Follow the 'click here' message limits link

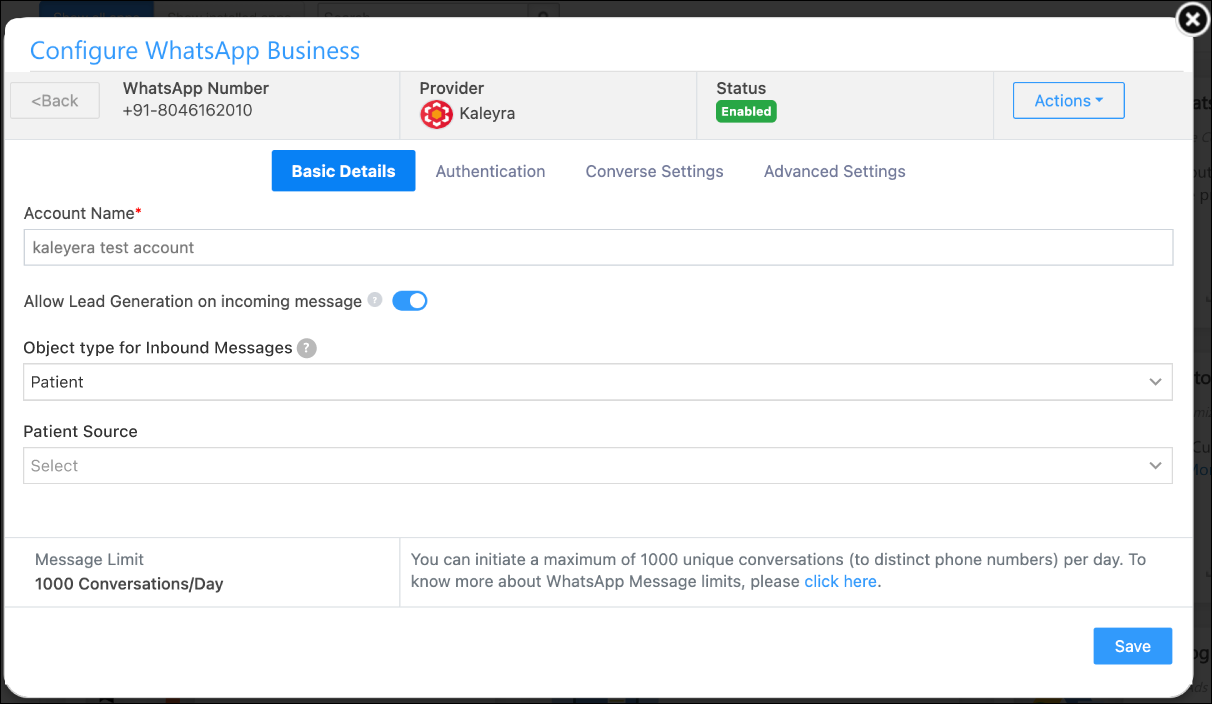click(x=840, y=581)
